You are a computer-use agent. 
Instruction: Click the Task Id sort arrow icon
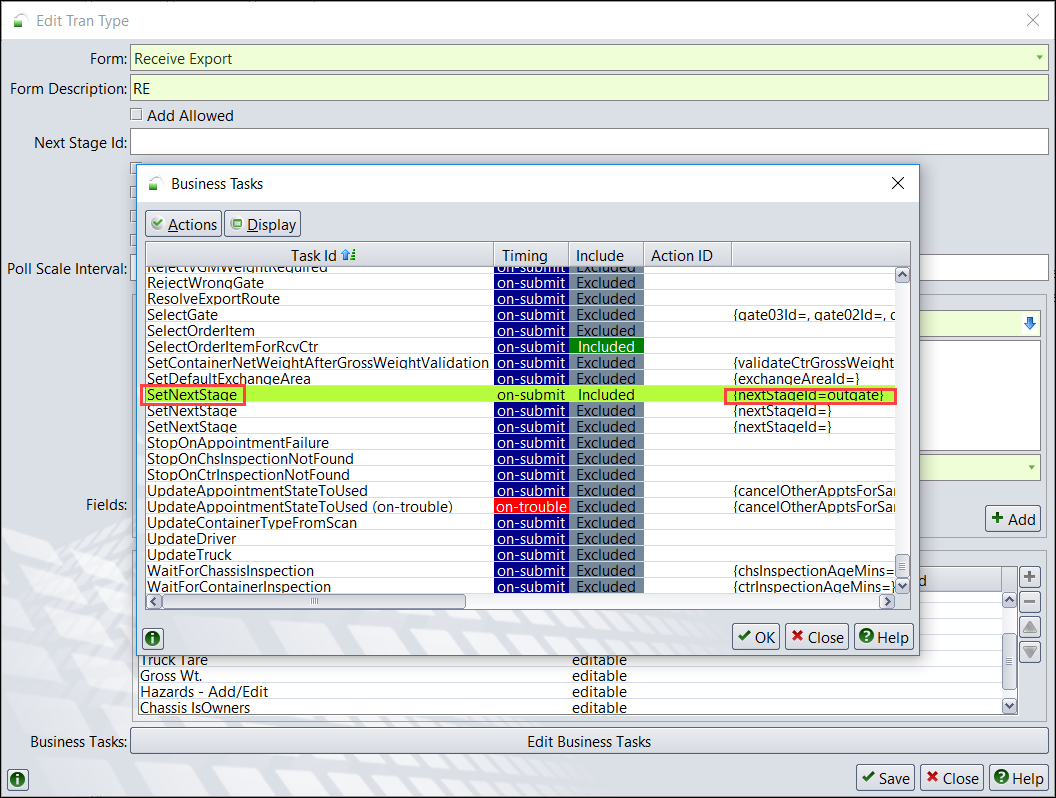tap(348, 255)
